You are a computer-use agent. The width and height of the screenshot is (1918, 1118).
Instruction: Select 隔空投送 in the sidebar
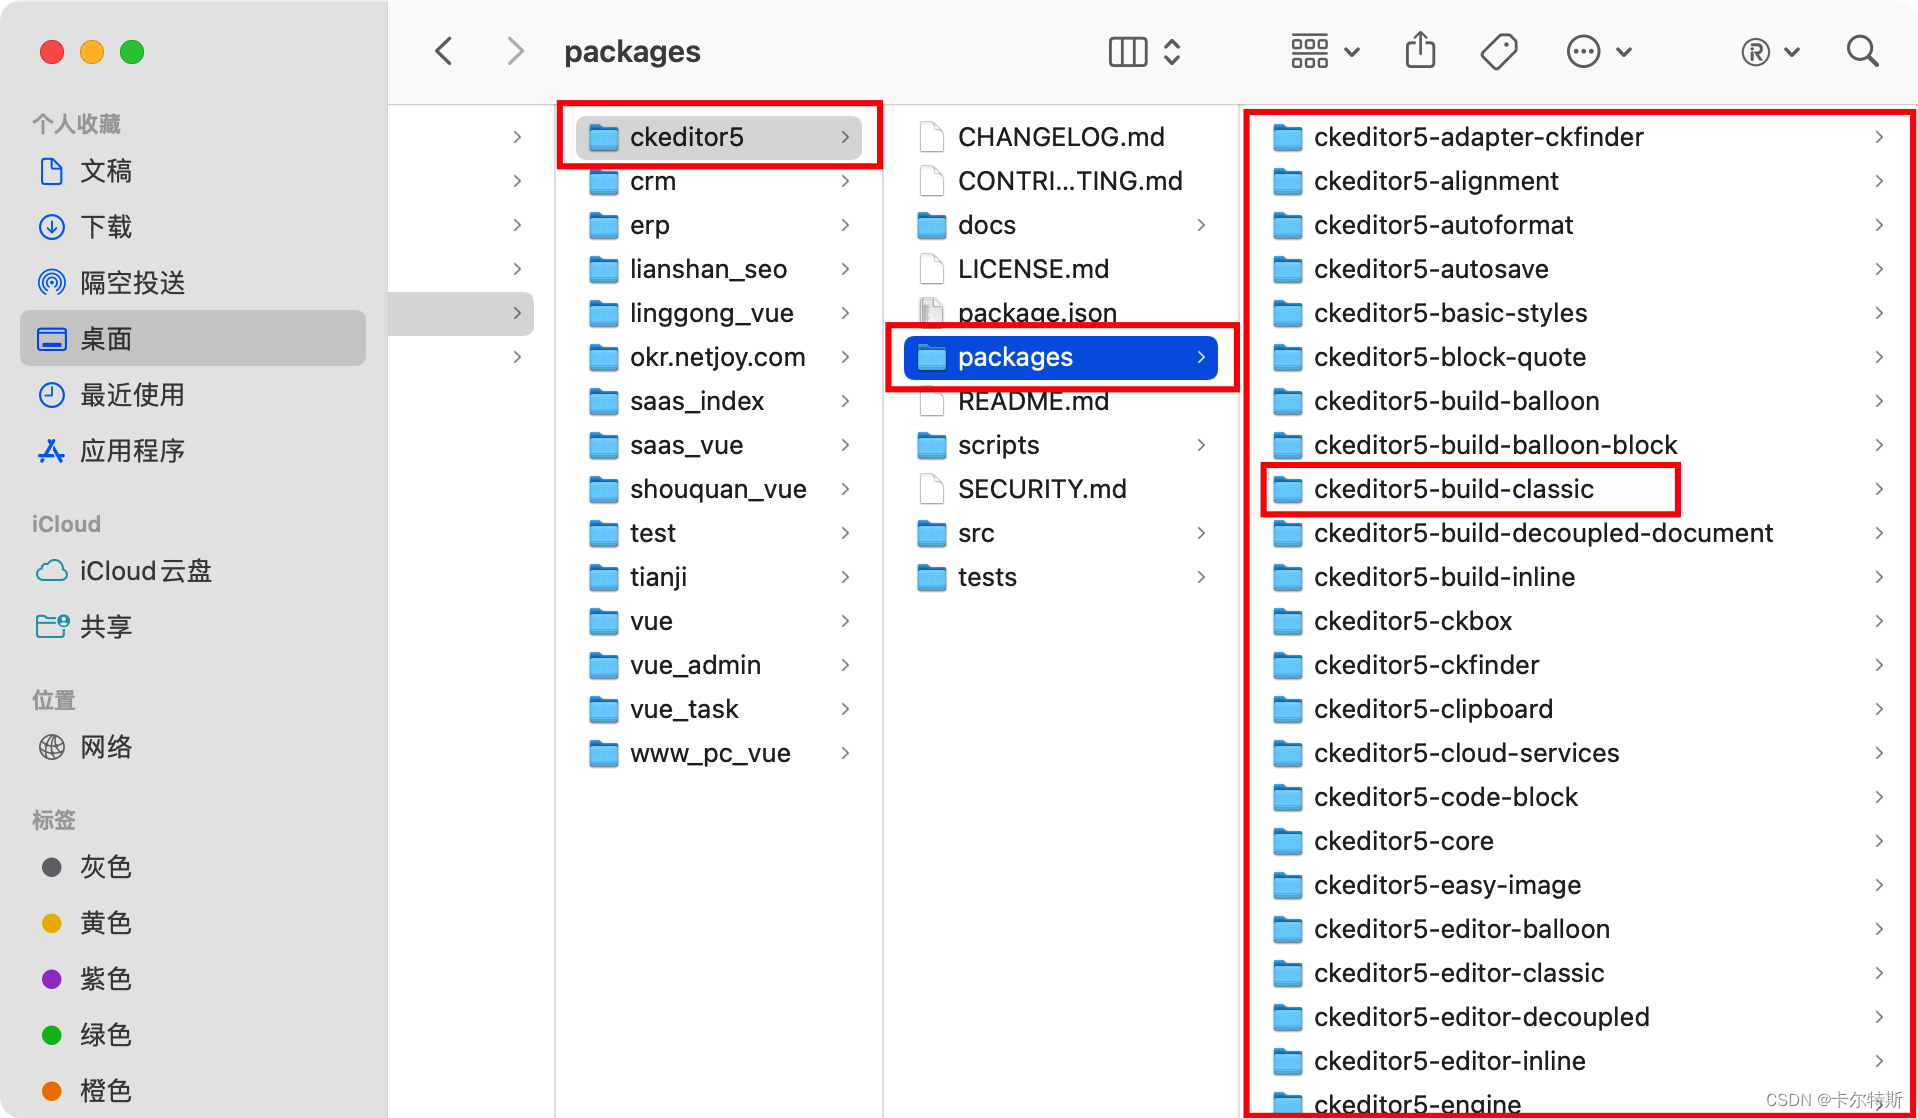pos(193,283)
